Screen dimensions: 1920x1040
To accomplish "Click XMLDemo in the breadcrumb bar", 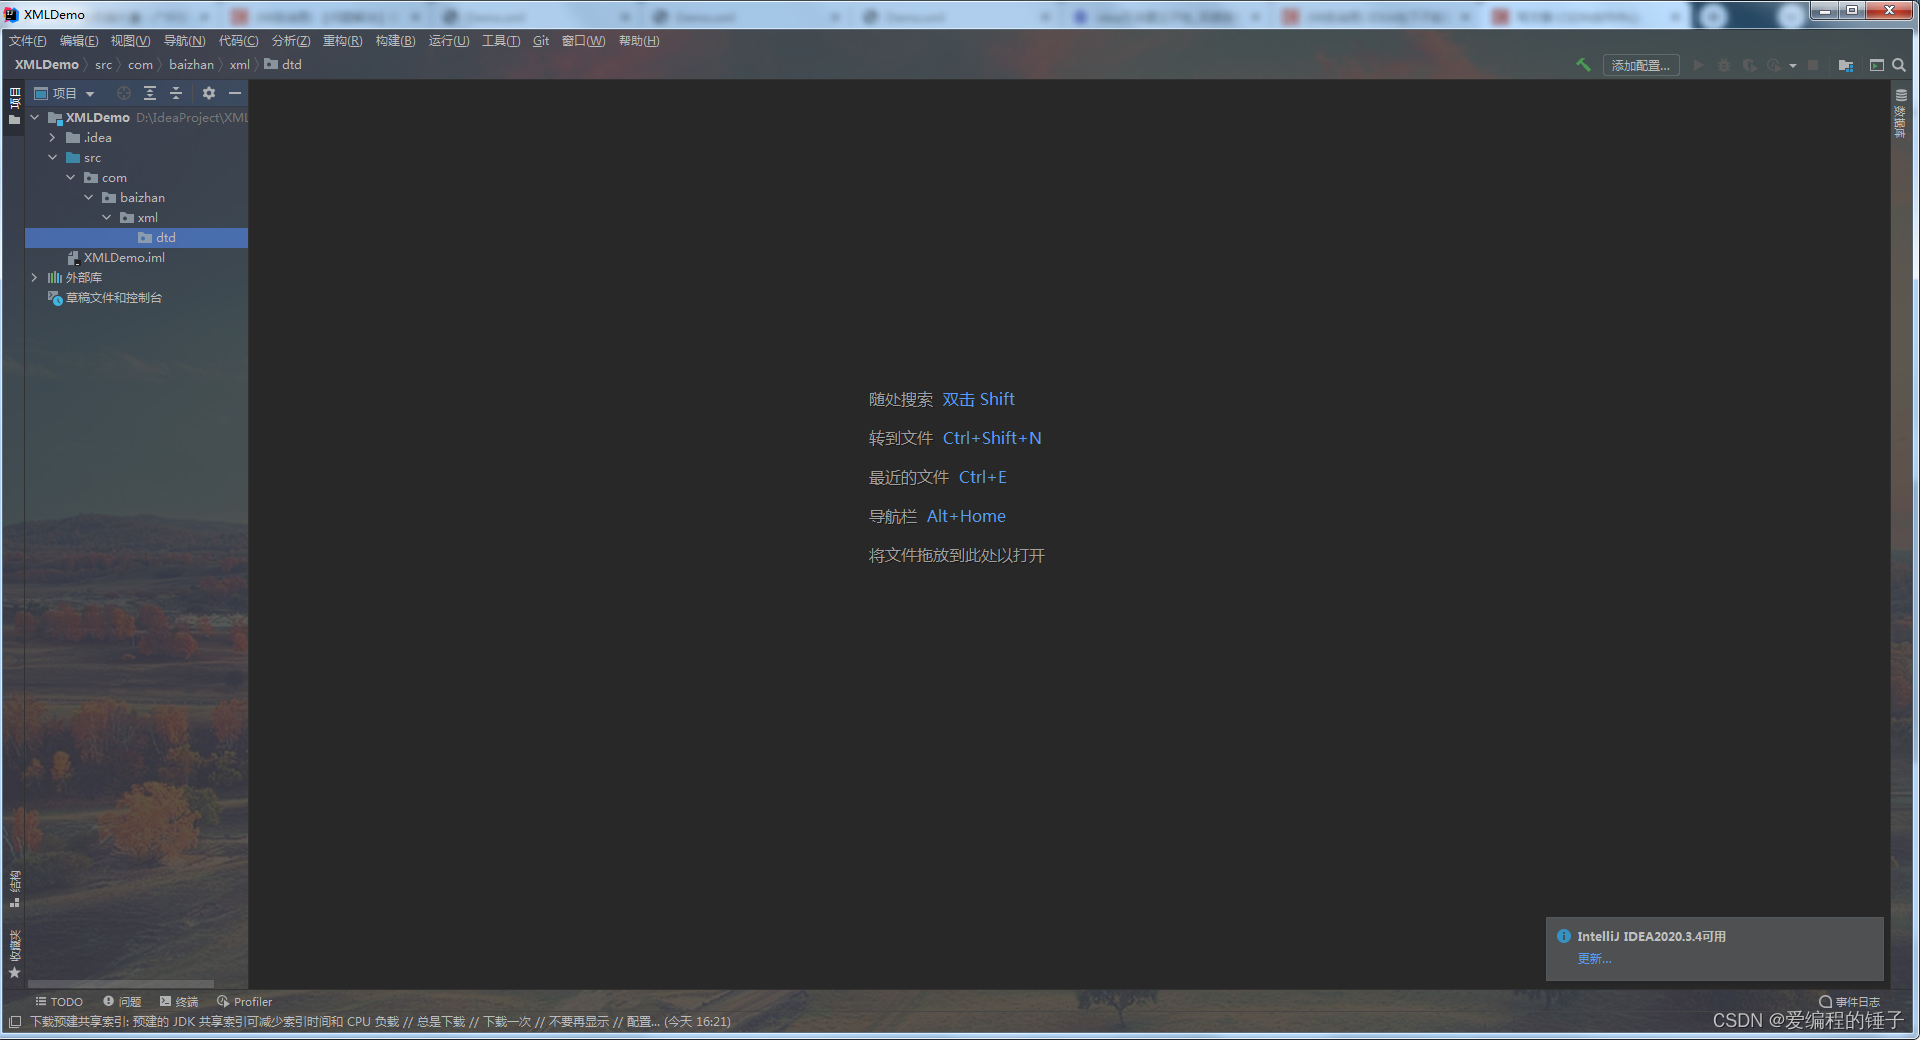I will 47,64.
